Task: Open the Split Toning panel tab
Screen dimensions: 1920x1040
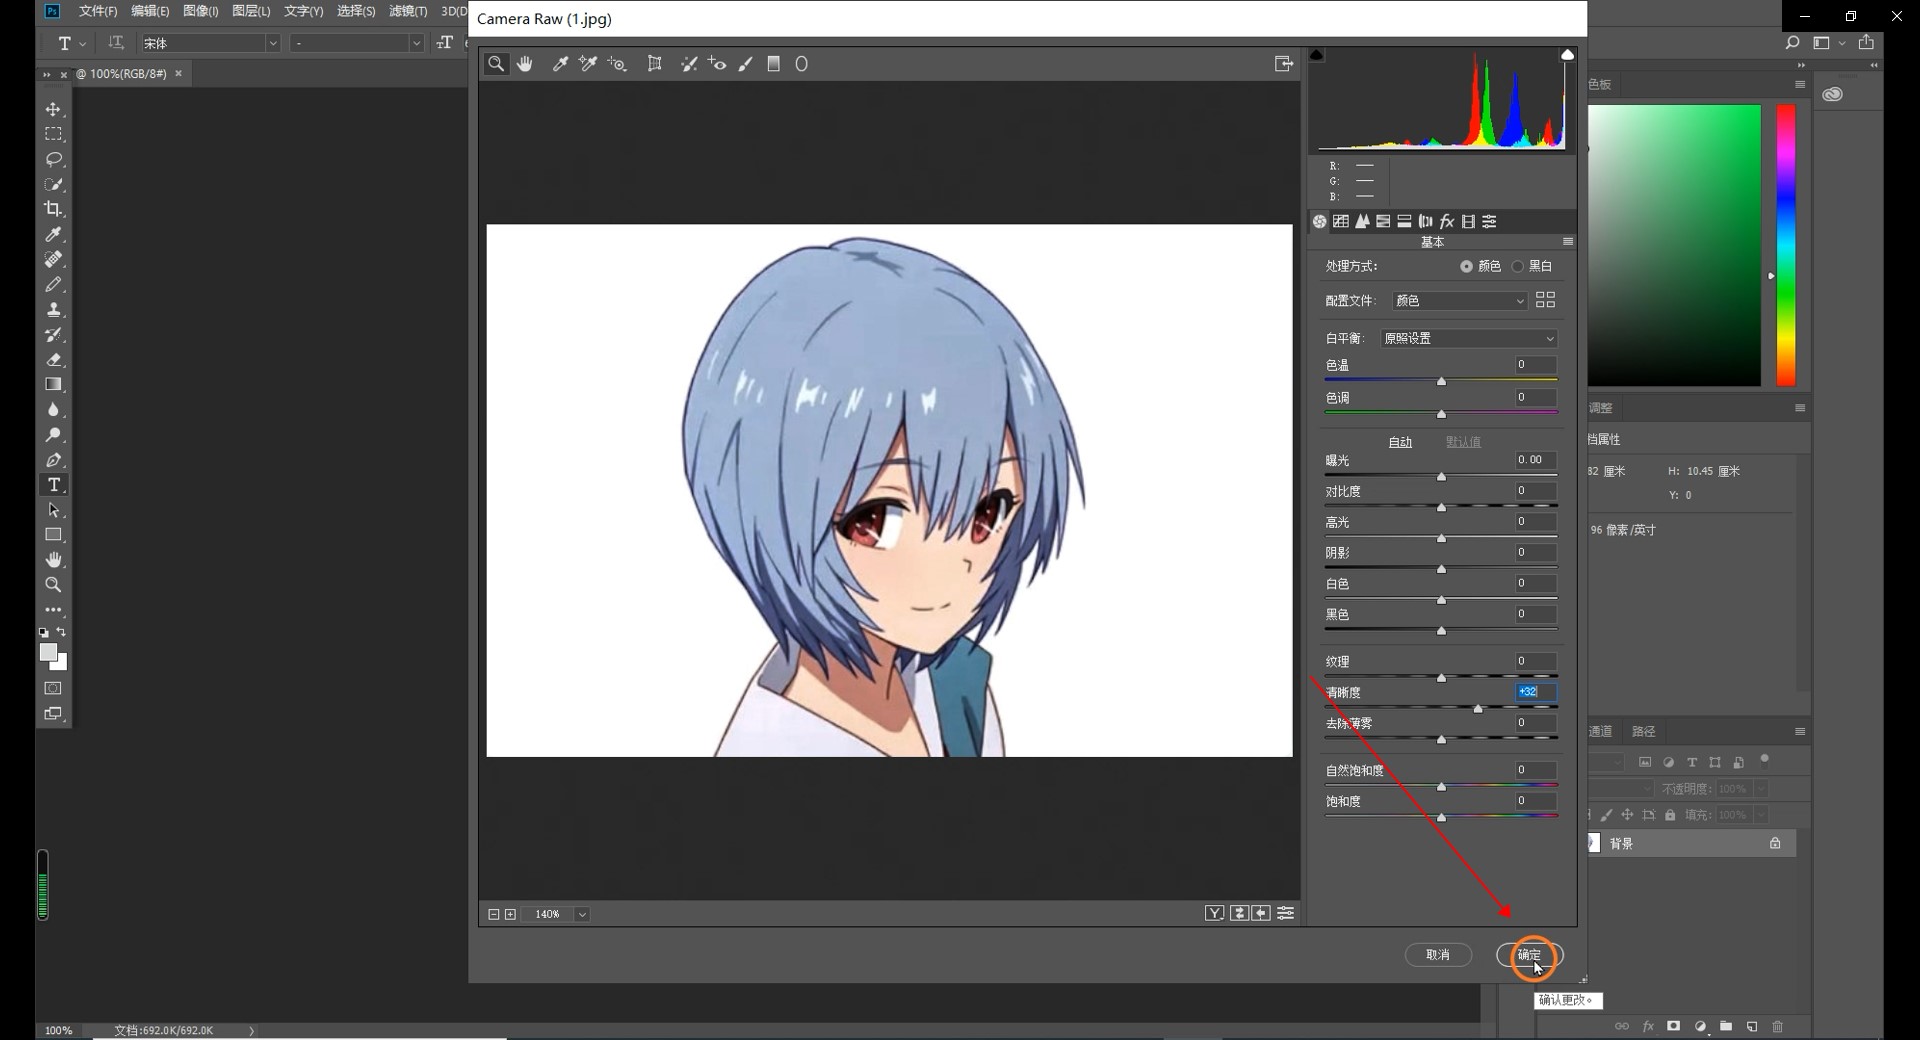Action: (1404, 222)
